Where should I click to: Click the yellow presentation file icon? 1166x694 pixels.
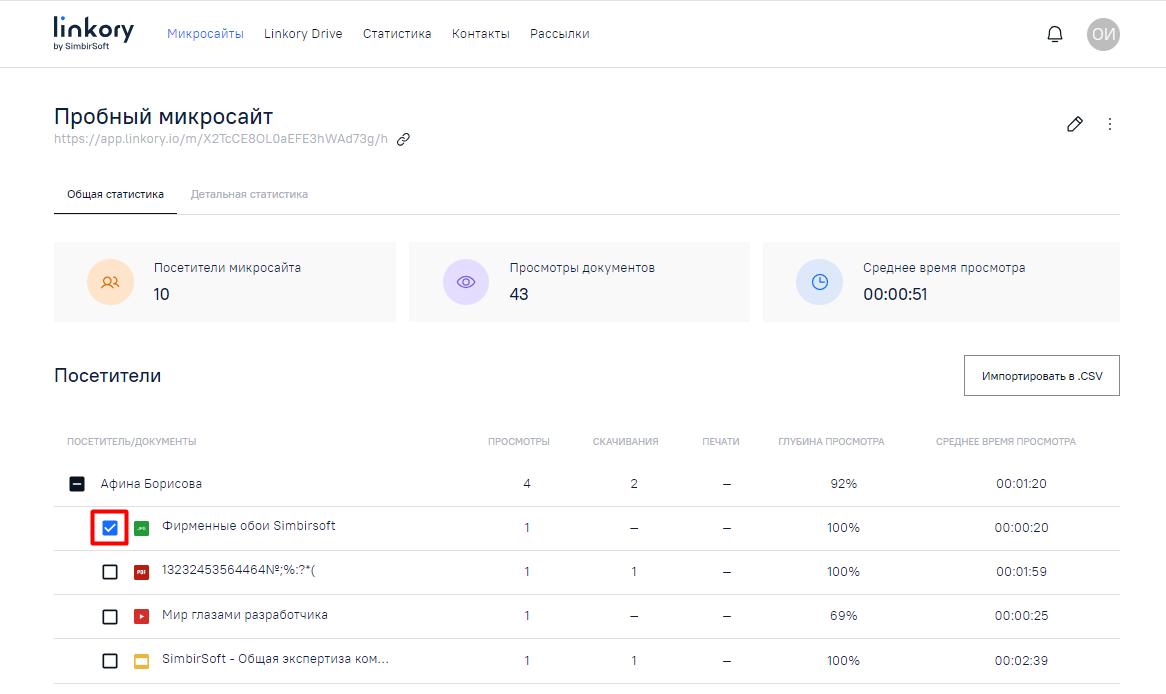(x=141, y=661)
